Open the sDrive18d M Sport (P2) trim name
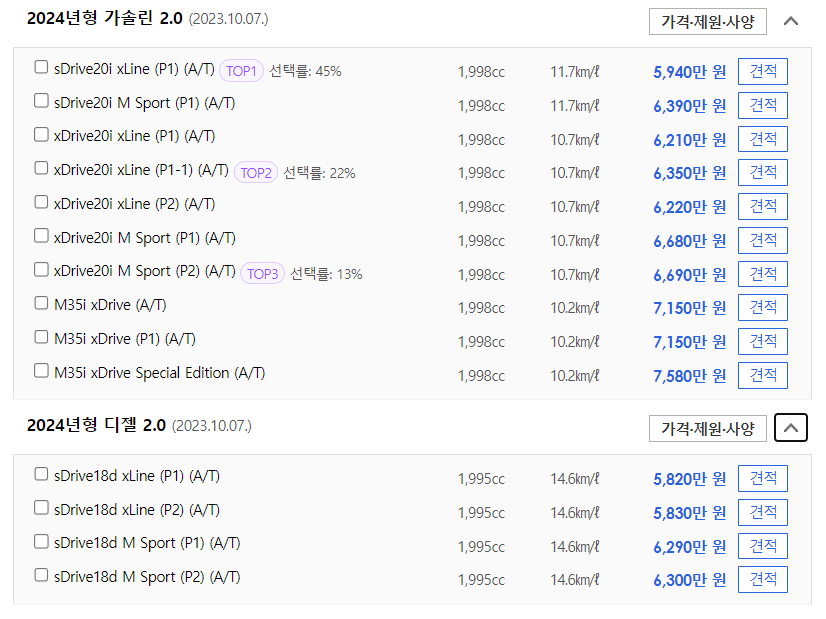Image resolution: width=826 pixels, height=619 pixels. (x=147, y=577)
